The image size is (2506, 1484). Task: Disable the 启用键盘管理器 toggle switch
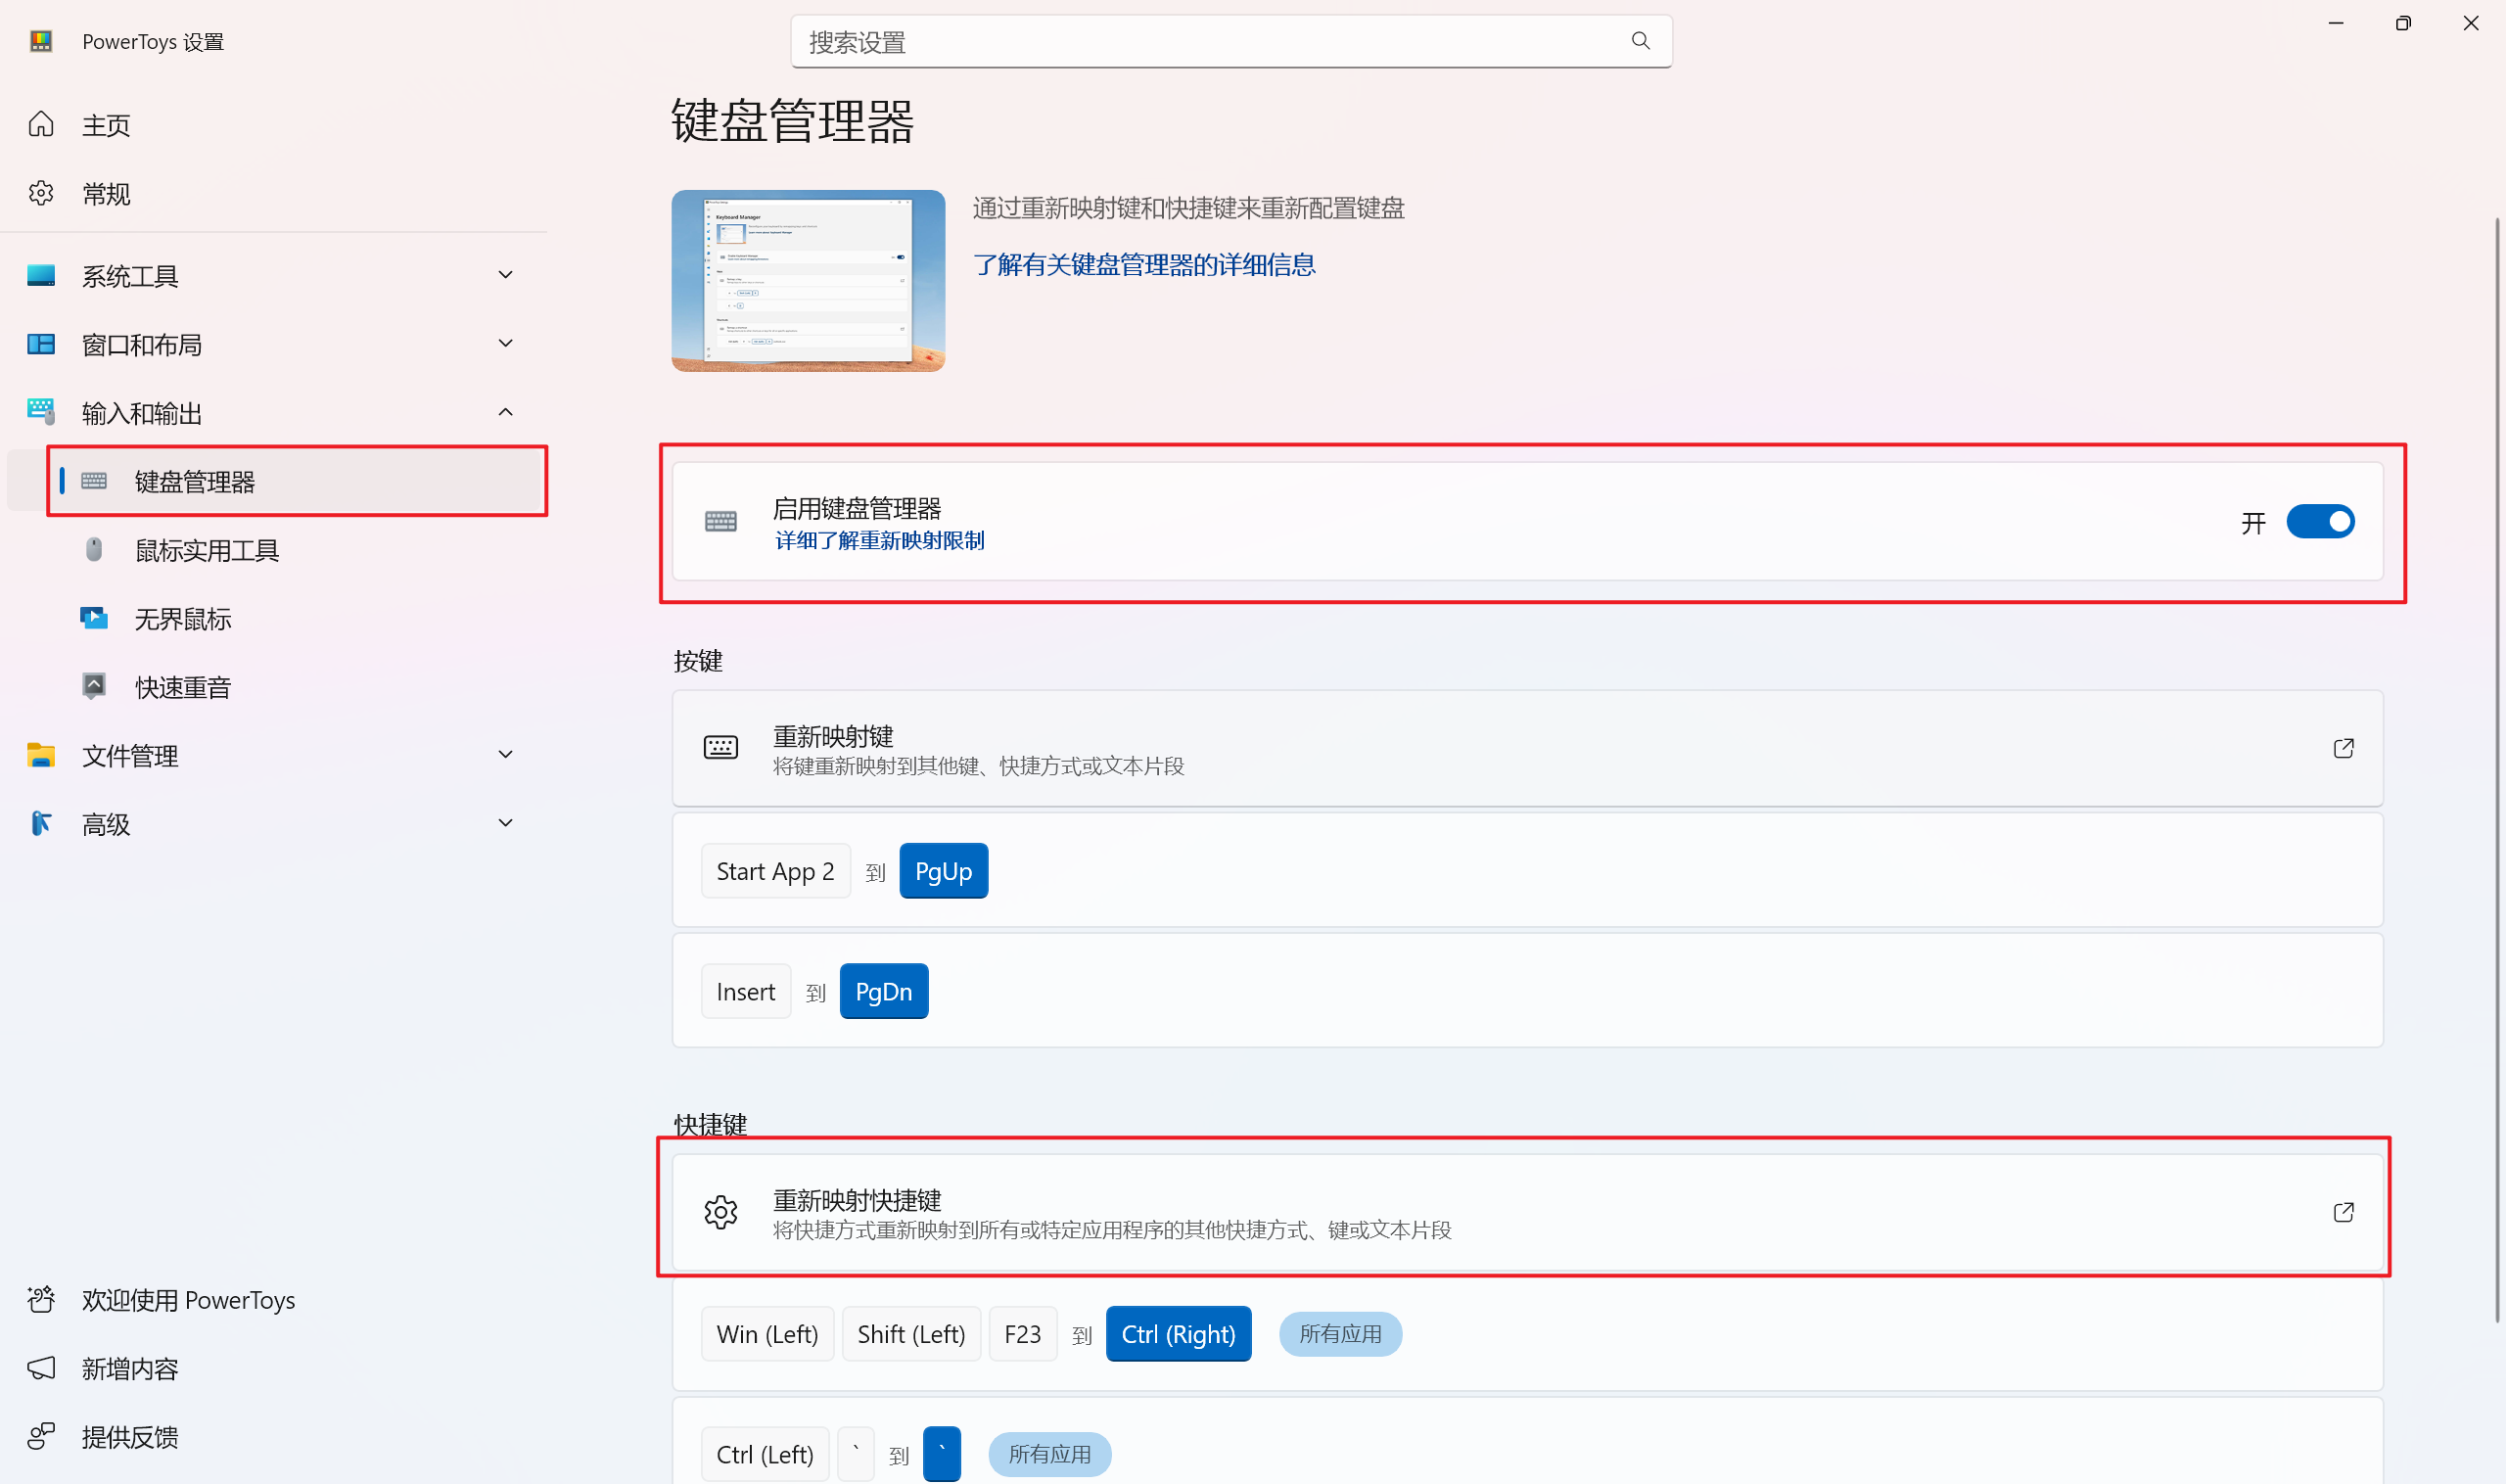pyautogui.click(x=2320, y=522)
